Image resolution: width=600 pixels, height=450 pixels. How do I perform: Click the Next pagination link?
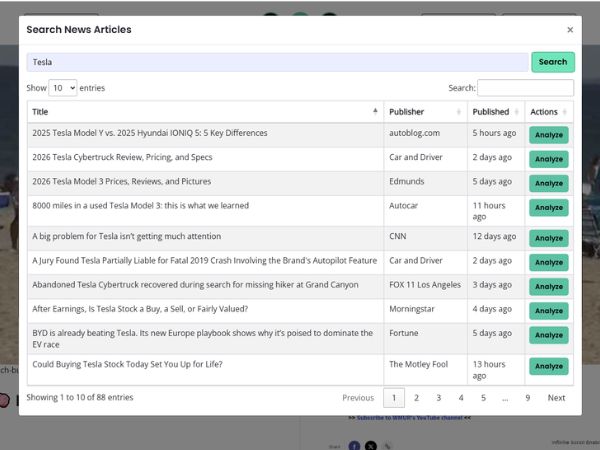556,398
